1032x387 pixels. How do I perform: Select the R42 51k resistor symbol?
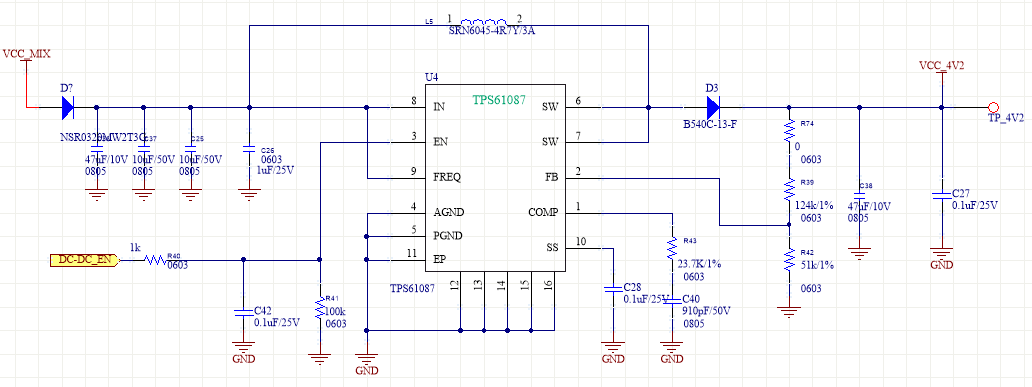coord(789,261)
